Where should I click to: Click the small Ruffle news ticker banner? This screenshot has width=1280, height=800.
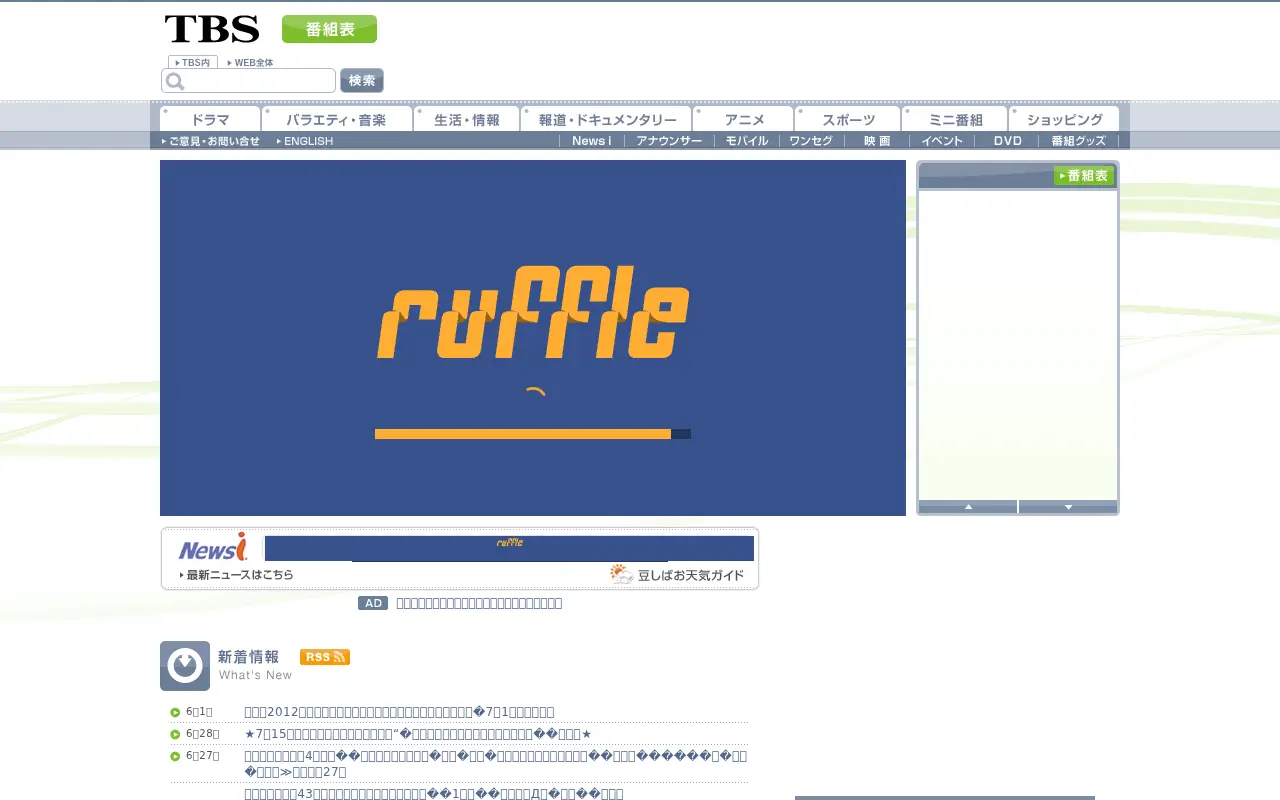509,548
